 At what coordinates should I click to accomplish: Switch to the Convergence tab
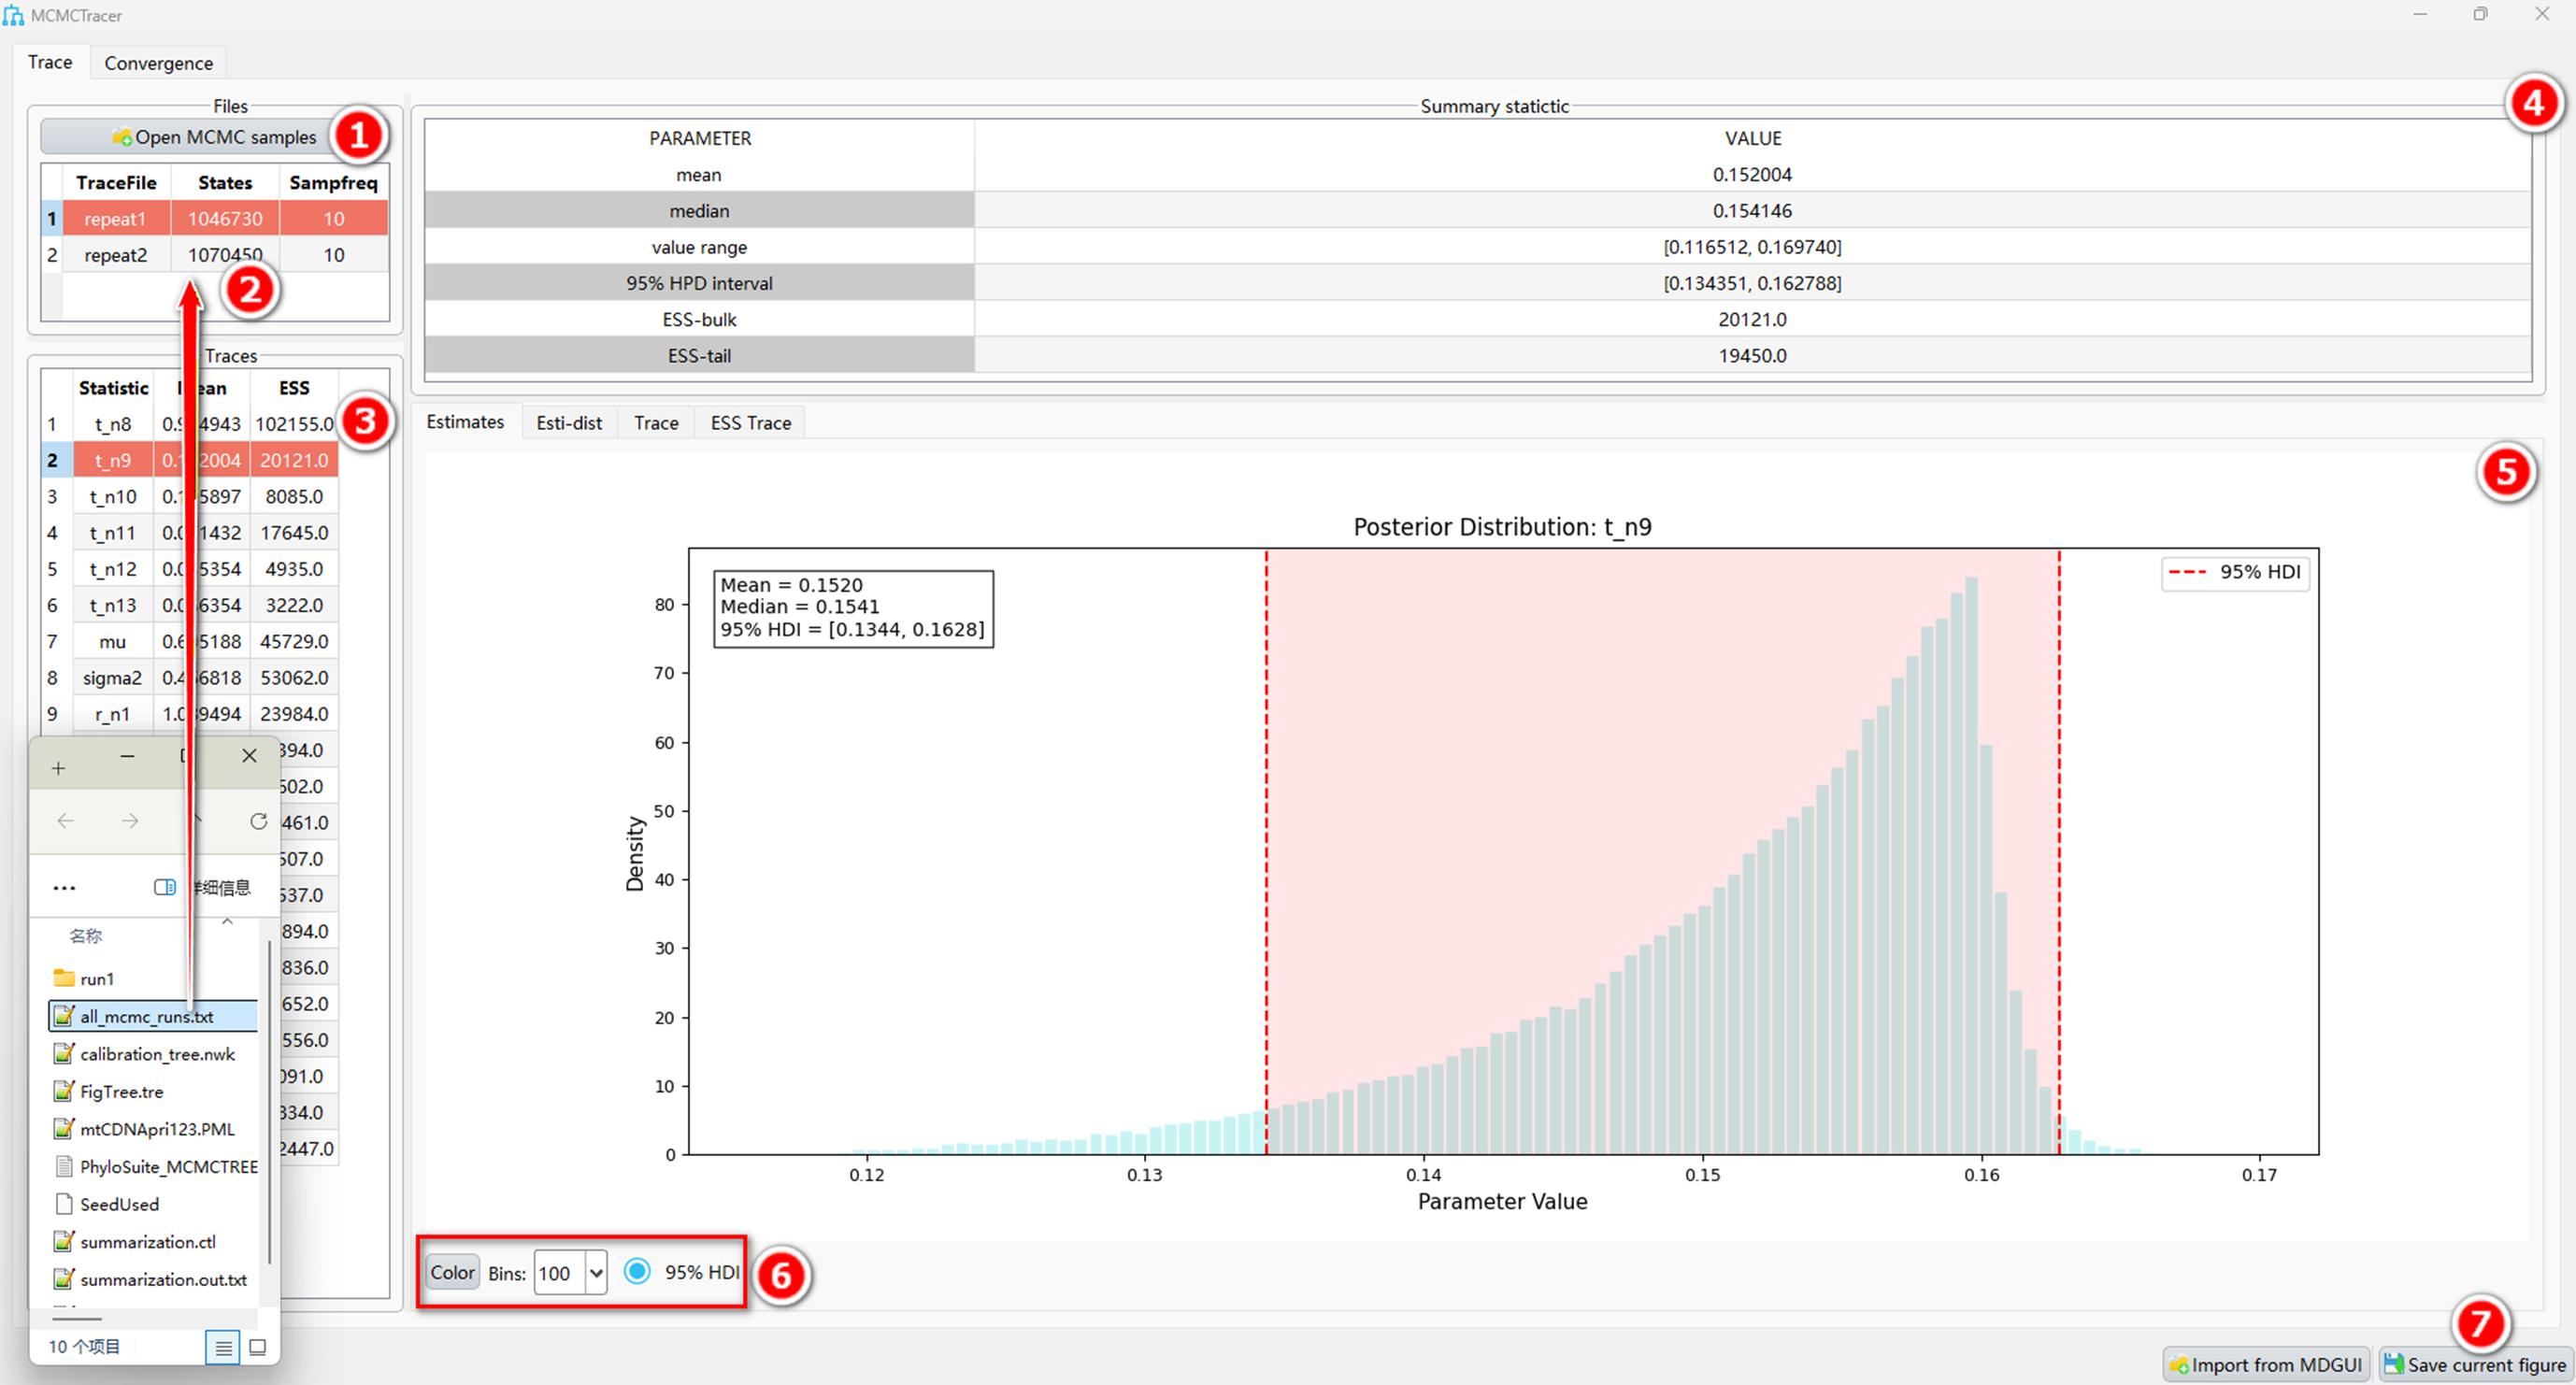[x=158, y=63]
